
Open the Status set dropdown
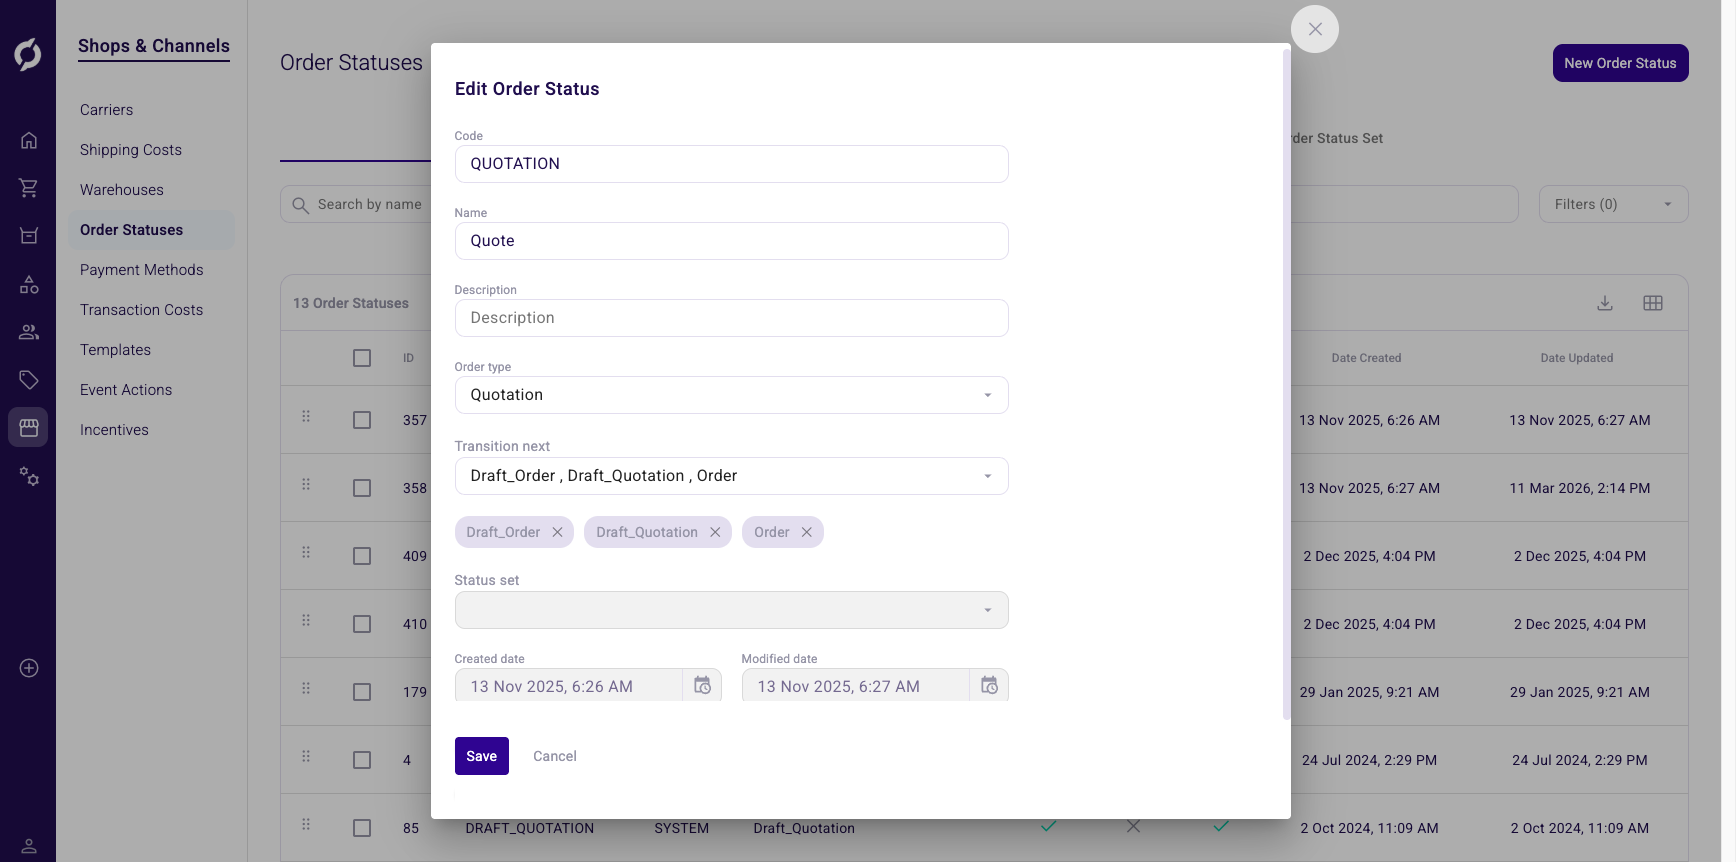(731, 610)
